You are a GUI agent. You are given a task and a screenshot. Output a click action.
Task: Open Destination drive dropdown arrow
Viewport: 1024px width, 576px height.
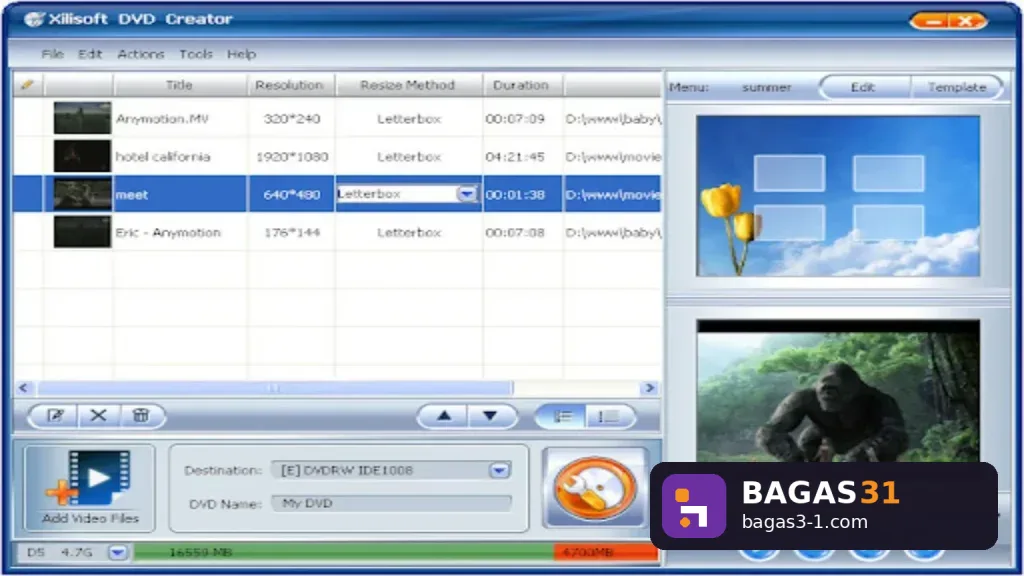pos(500,470)
